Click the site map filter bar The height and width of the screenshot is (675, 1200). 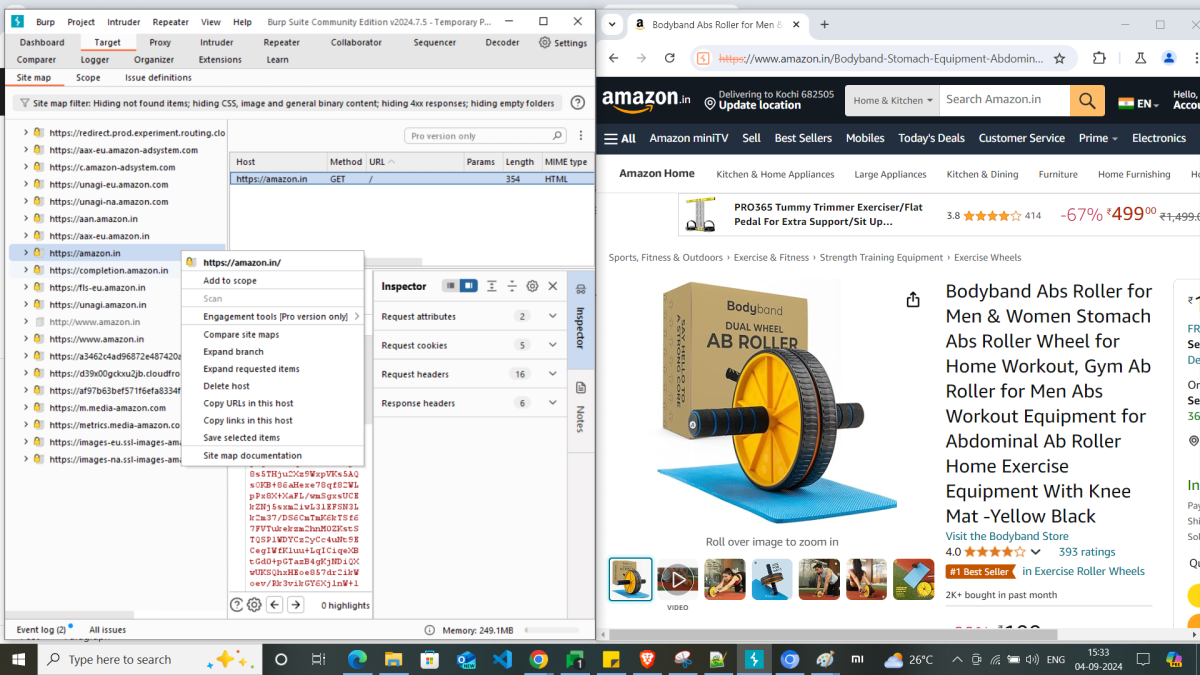[286, 103]
